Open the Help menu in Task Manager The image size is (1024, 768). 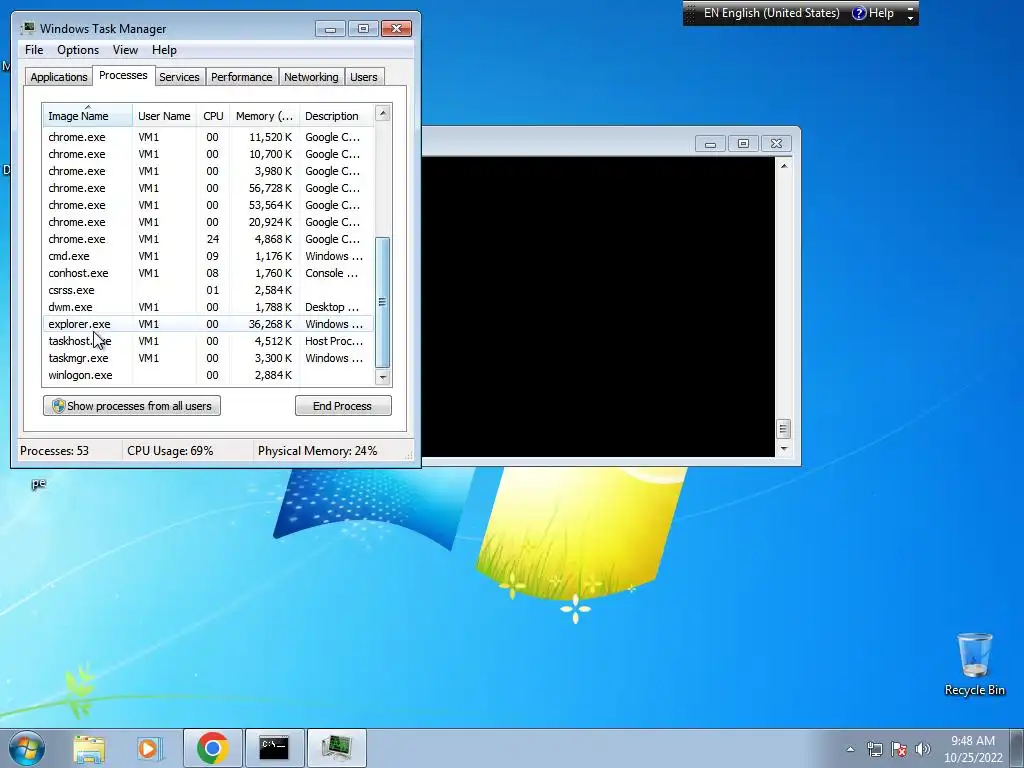164,50
